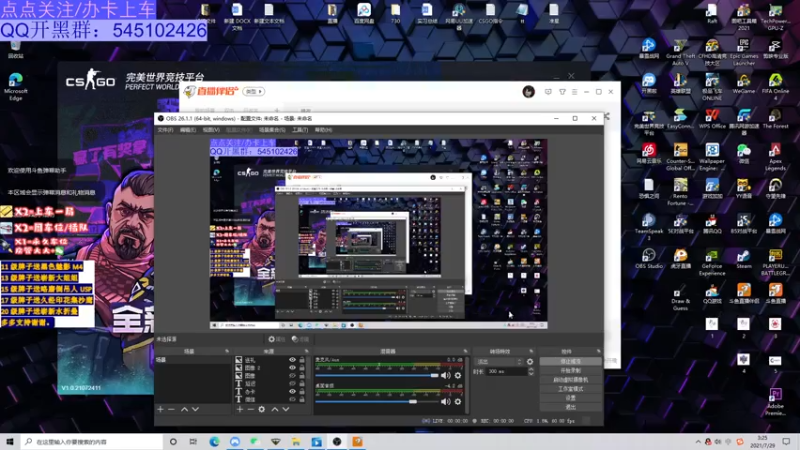This screenshot has height=450, width=800.
Task: Open source 属性 properties gear above docks
Action: coord(277,339)
